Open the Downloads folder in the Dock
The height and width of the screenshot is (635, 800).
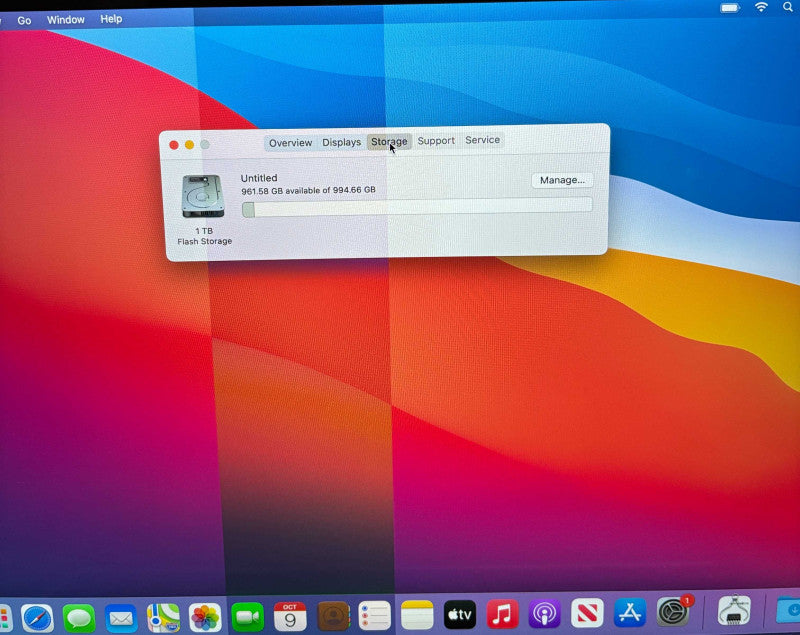(x=788, y=609)
